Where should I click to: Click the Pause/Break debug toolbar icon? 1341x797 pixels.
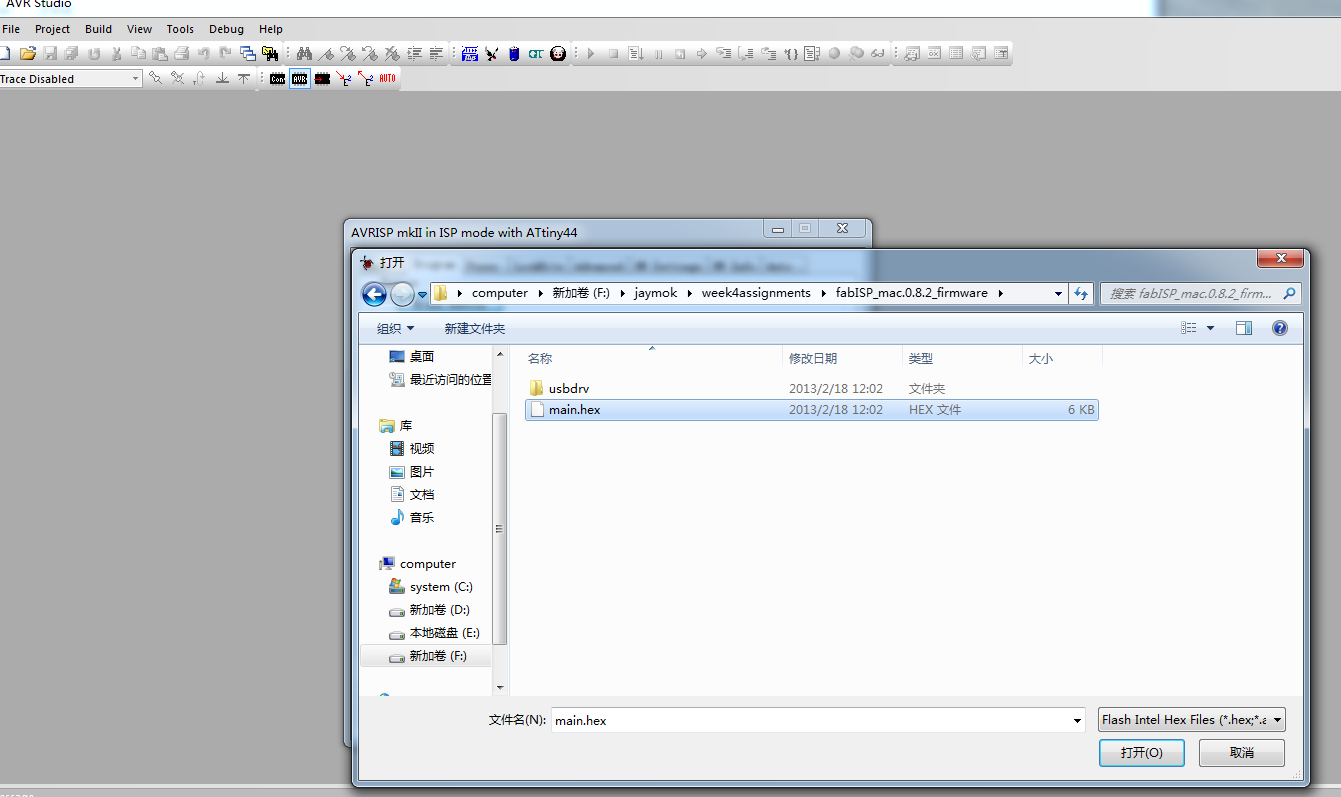[x=658, y=54]
